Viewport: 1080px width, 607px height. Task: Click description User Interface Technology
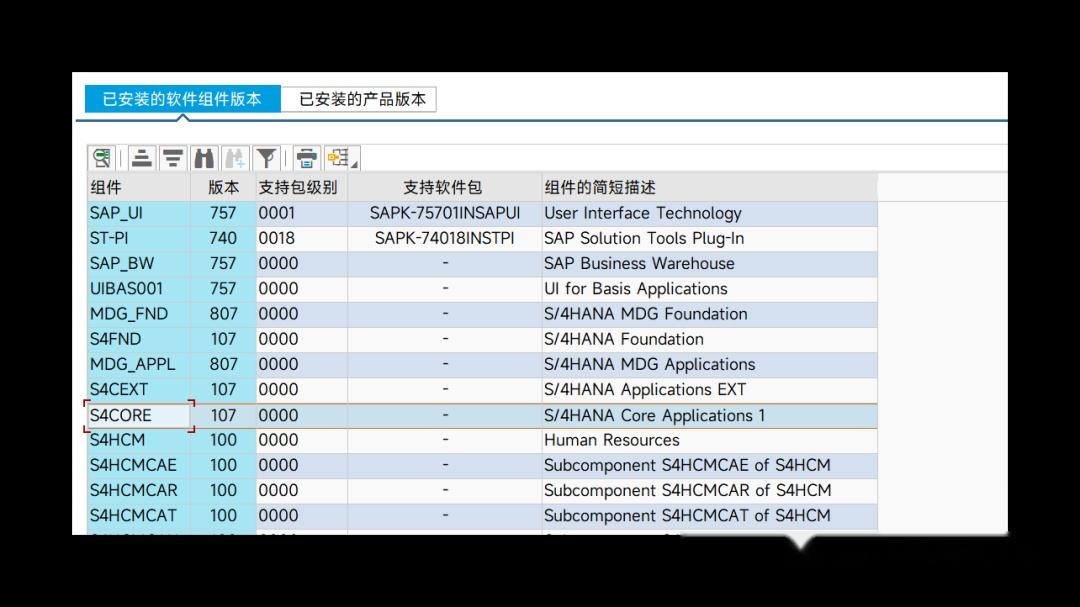click(x=709, y=213)
